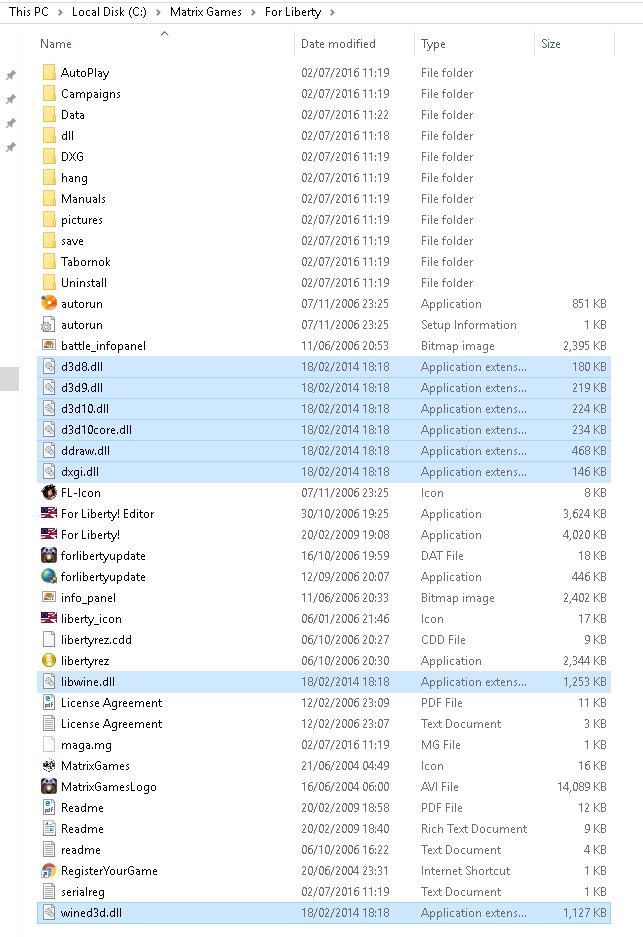Sort by Type column header

433,44
